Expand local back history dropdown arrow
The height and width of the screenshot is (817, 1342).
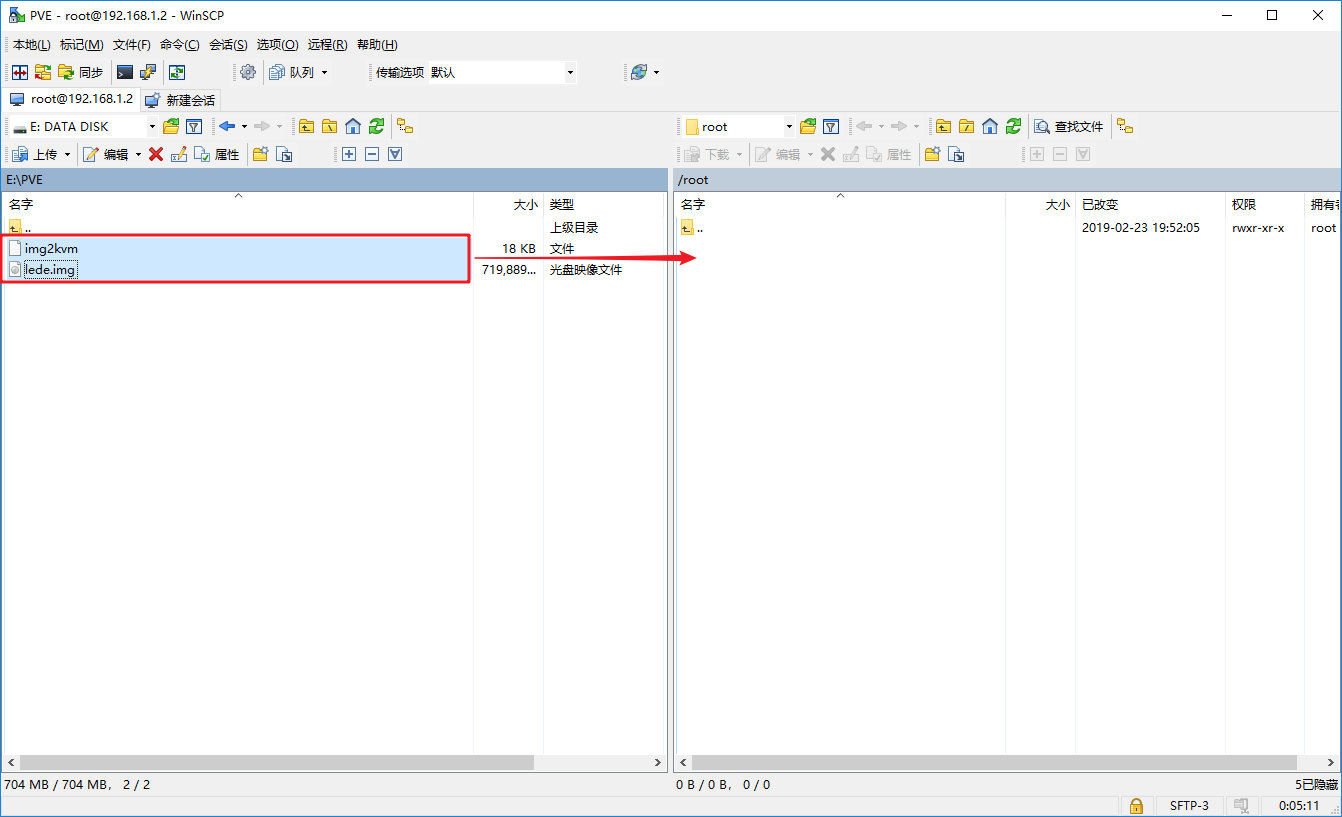click(244, 127)
